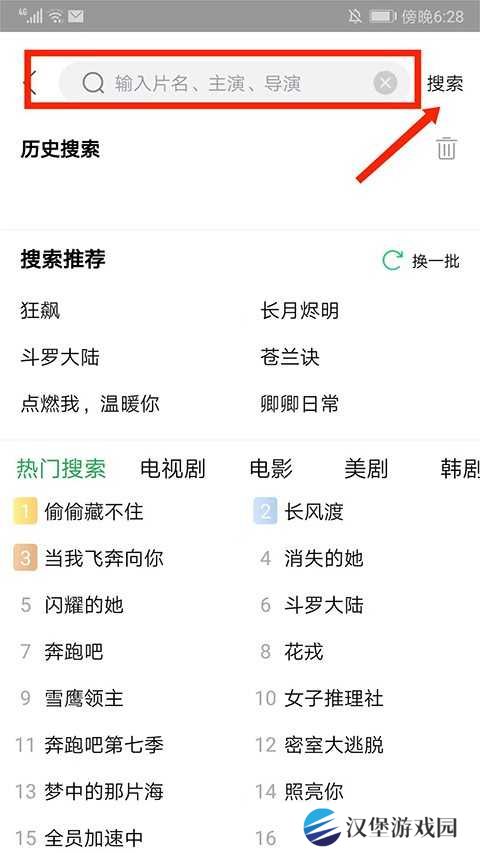Open recommended search 狂飙
480x853 pixels.
click(40, 311)
